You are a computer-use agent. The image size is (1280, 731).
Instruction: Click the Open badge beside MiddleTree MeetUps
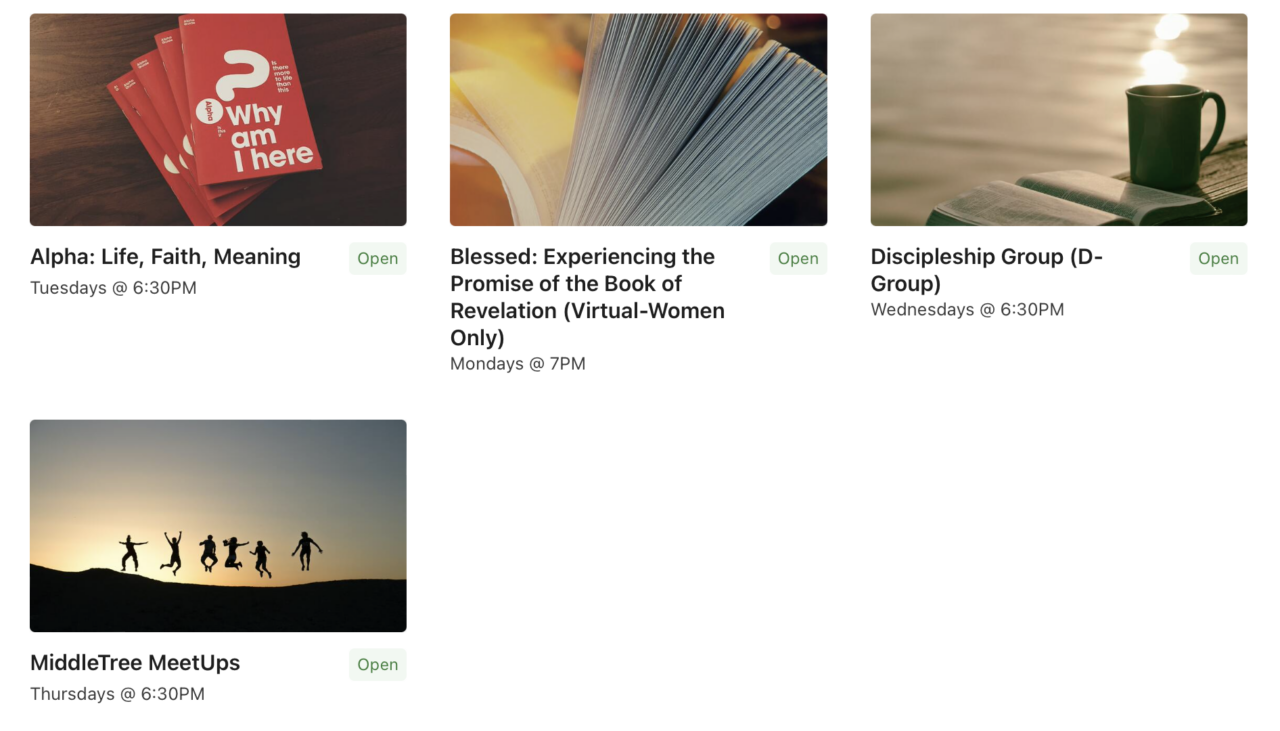point(378,664)
